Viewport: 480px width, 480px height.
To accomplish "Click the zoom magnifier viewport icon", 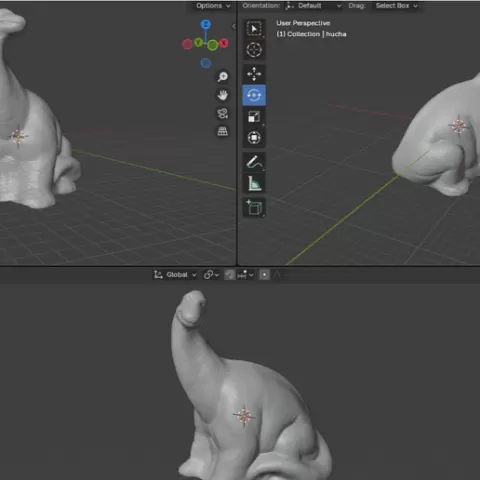I will [x=223, y=77].
